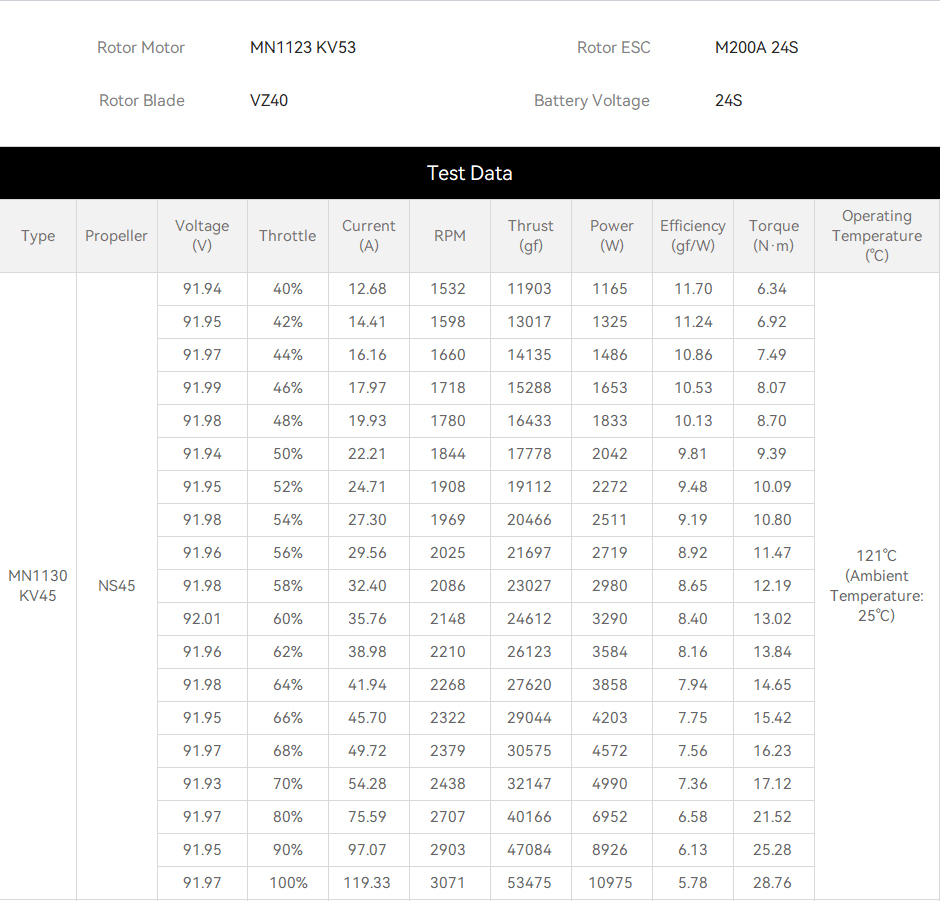This screenshot has width=940, height=901.
Task: Select the 28.76 torque value
Action: 772,882
